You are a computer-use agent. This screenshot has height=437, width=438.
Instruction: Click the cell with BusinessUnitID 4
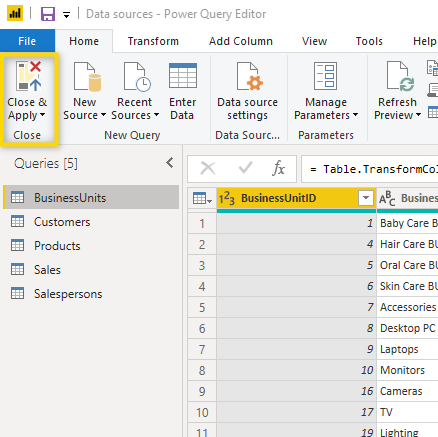tap(296, 244)
